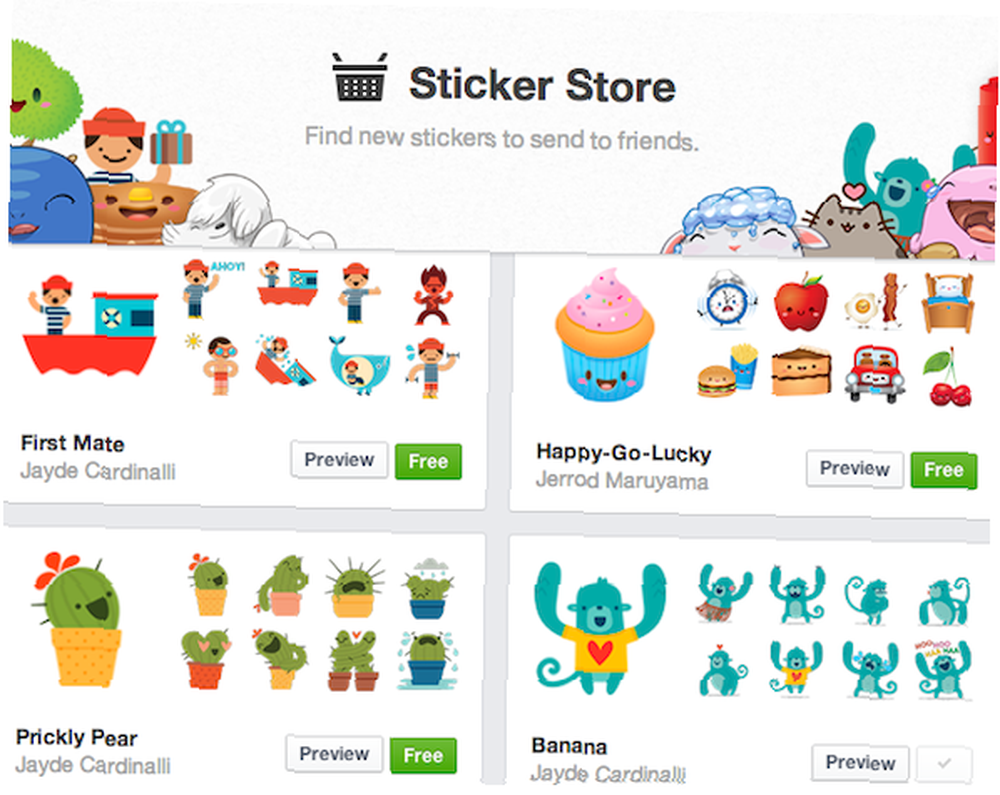Click Free for the Prickly Pear pack

click(423, 755)
